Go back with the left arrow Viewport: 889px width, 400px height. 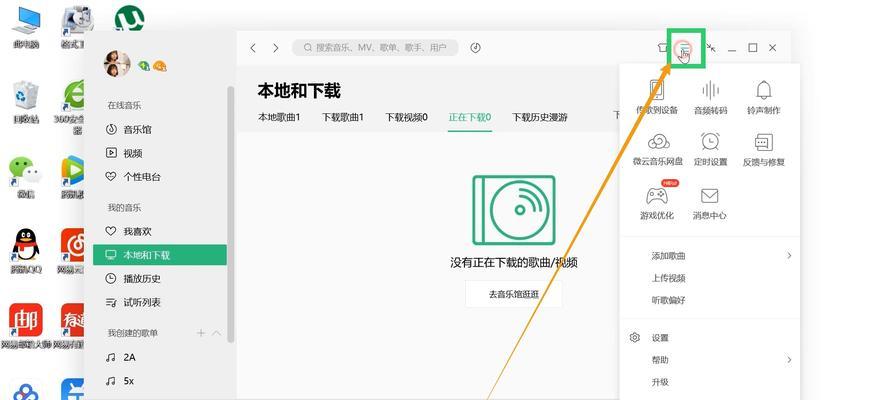pos(253,48)
